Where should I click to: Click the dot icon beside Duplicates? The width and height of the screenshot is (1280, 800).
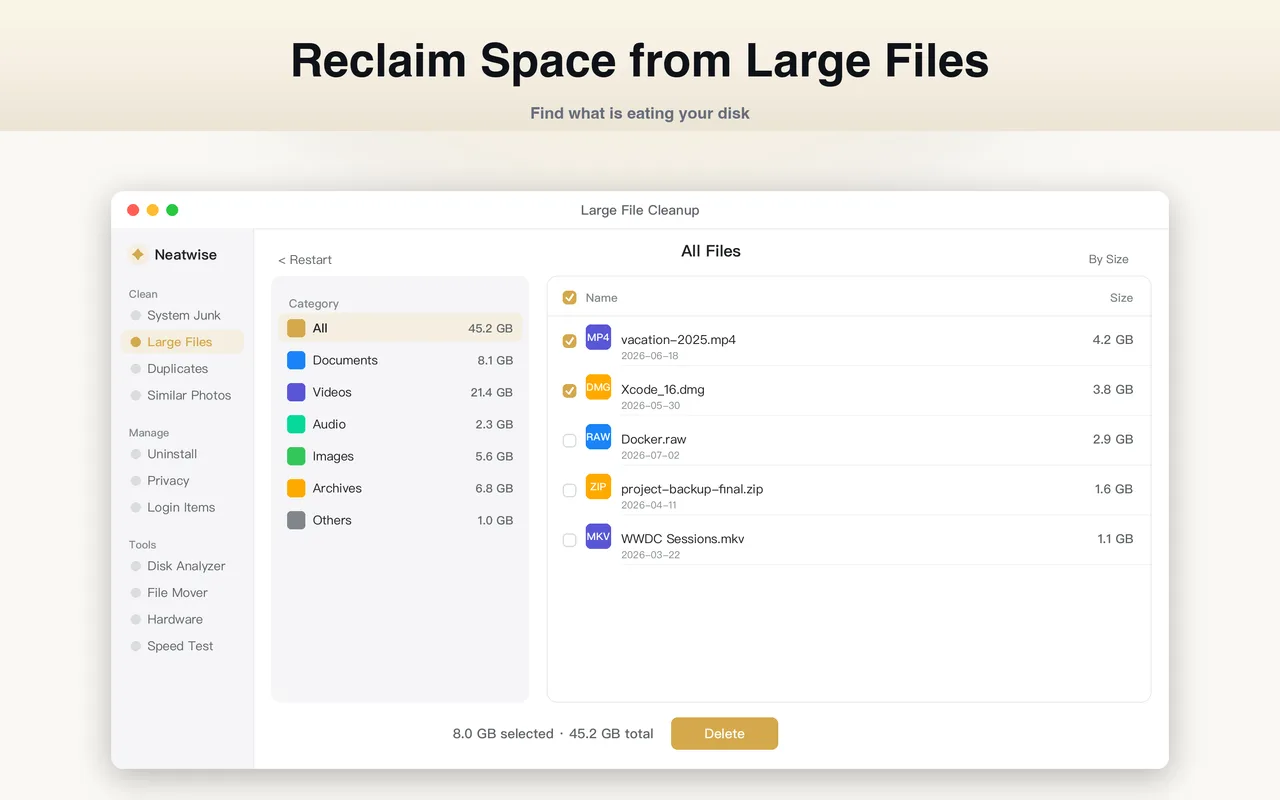[136, 369]
